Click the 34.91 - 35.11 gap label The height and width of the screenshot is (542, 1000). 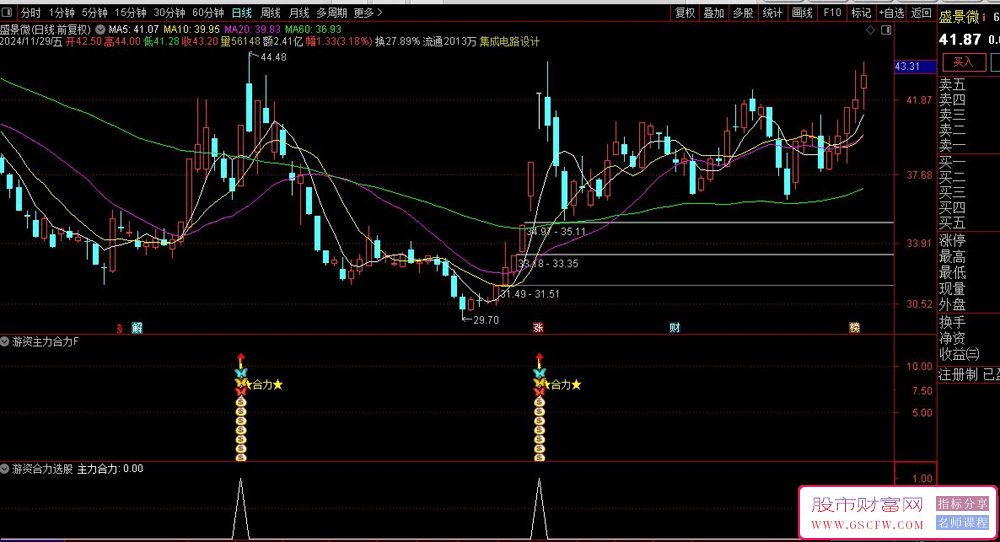pyautogui.click(x=556, y=231)
